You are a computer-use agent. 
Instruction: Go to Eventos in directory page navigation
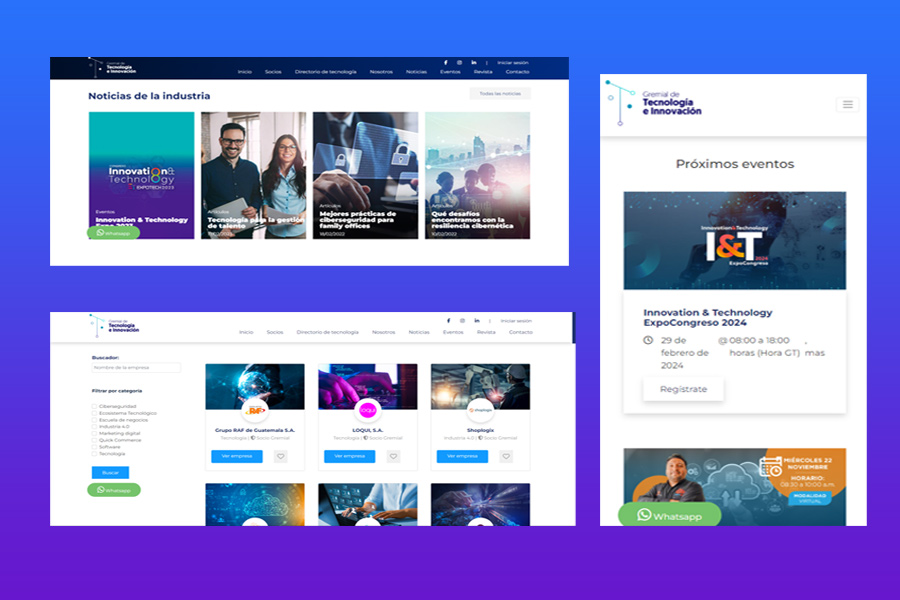coord(453,332)
